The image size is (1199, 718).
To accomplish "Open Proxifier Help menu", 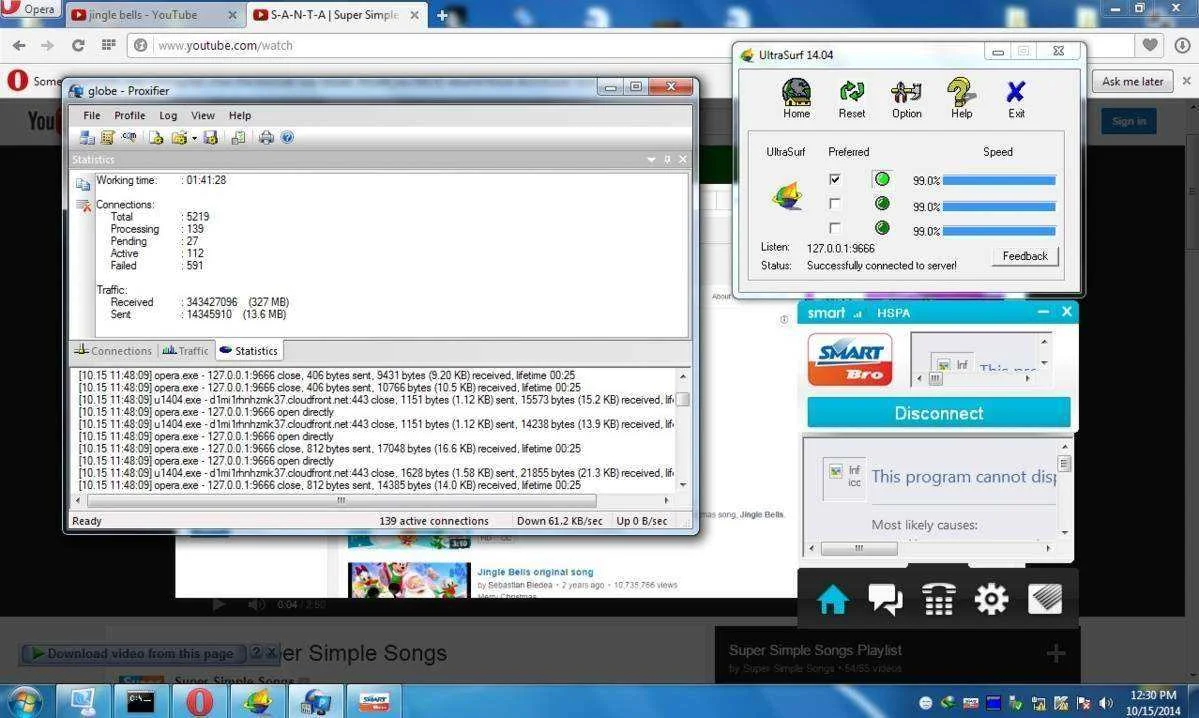I will (x=239, y=115).
